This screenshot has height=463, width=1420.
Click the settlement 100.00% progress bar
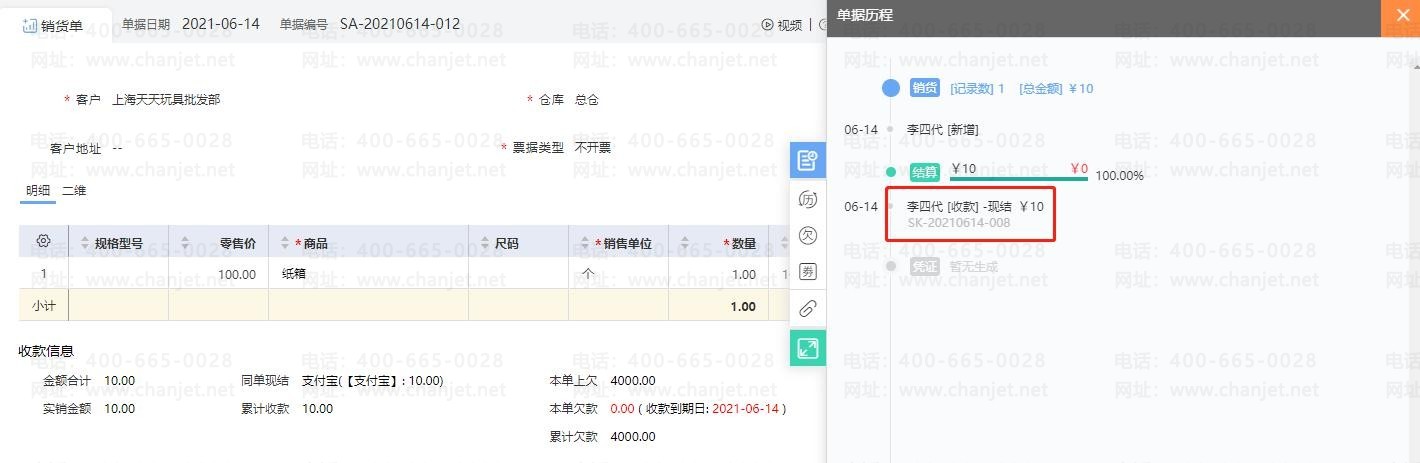coord(1018,178)
